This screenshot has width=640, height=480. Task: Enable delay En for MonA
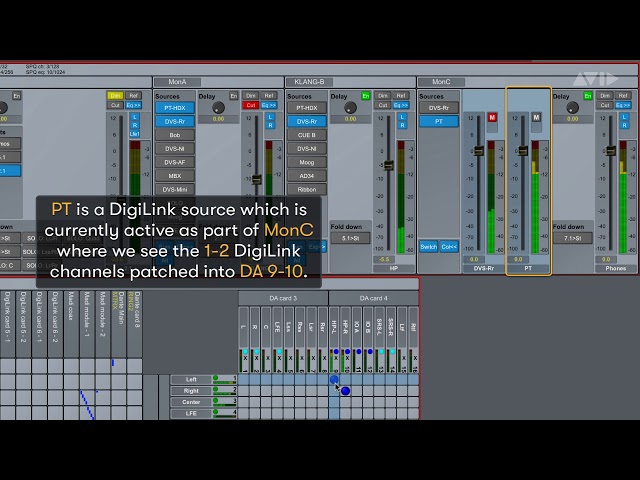point(234,96)
